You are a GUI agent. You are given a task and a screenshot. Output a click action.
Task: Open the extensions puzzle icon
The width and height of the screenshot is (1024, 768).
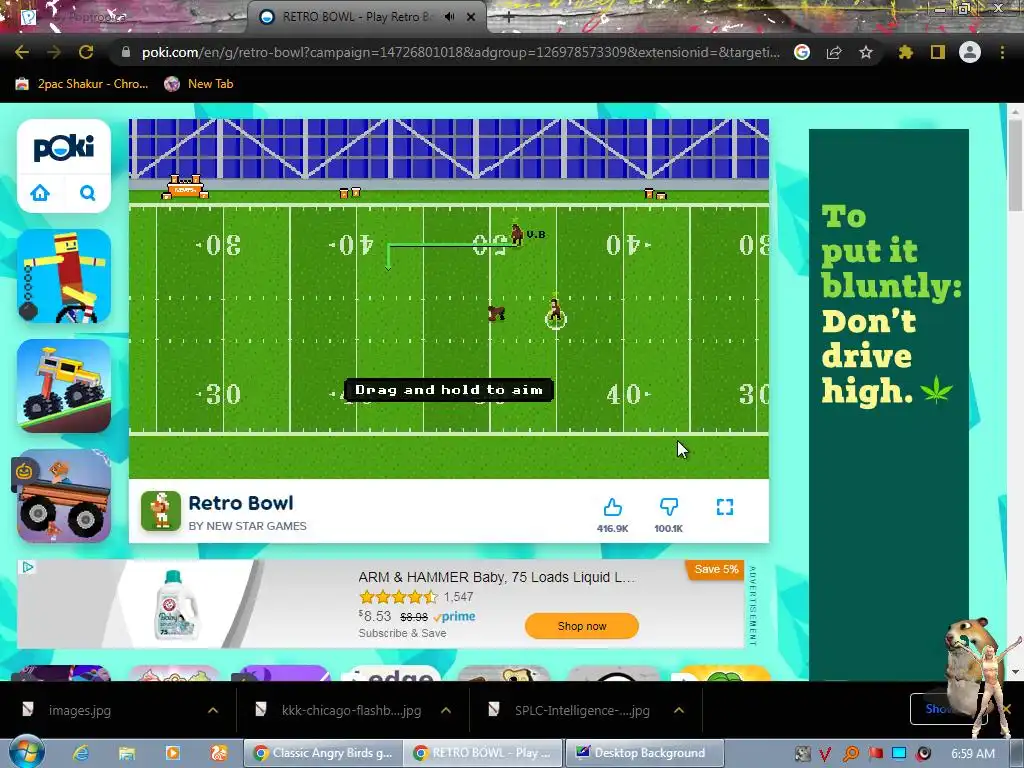906,52
